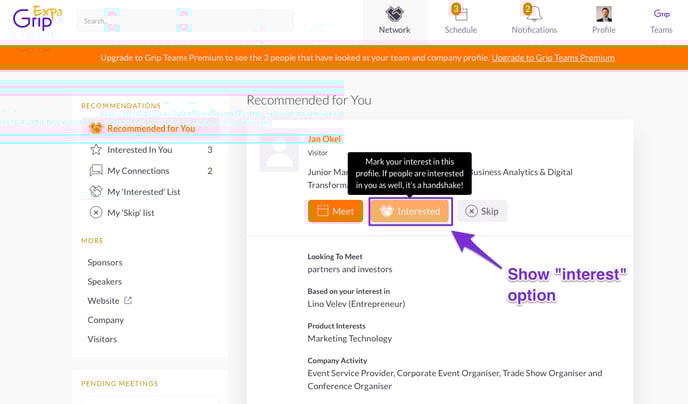This screenshot has height=404, width=688.
Task: Click the external link icon next to Website
Action: tap(128, 300)
